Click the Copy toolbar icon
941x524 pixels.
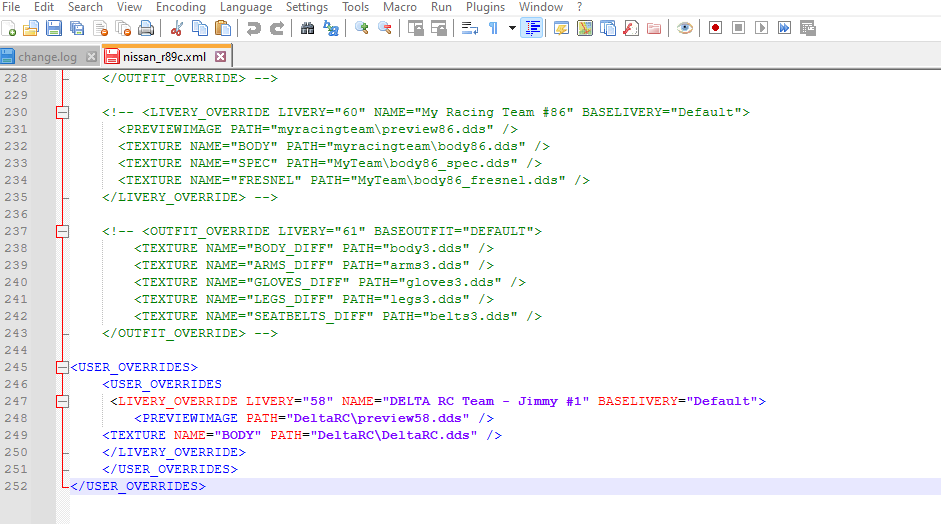pos(199,28)
